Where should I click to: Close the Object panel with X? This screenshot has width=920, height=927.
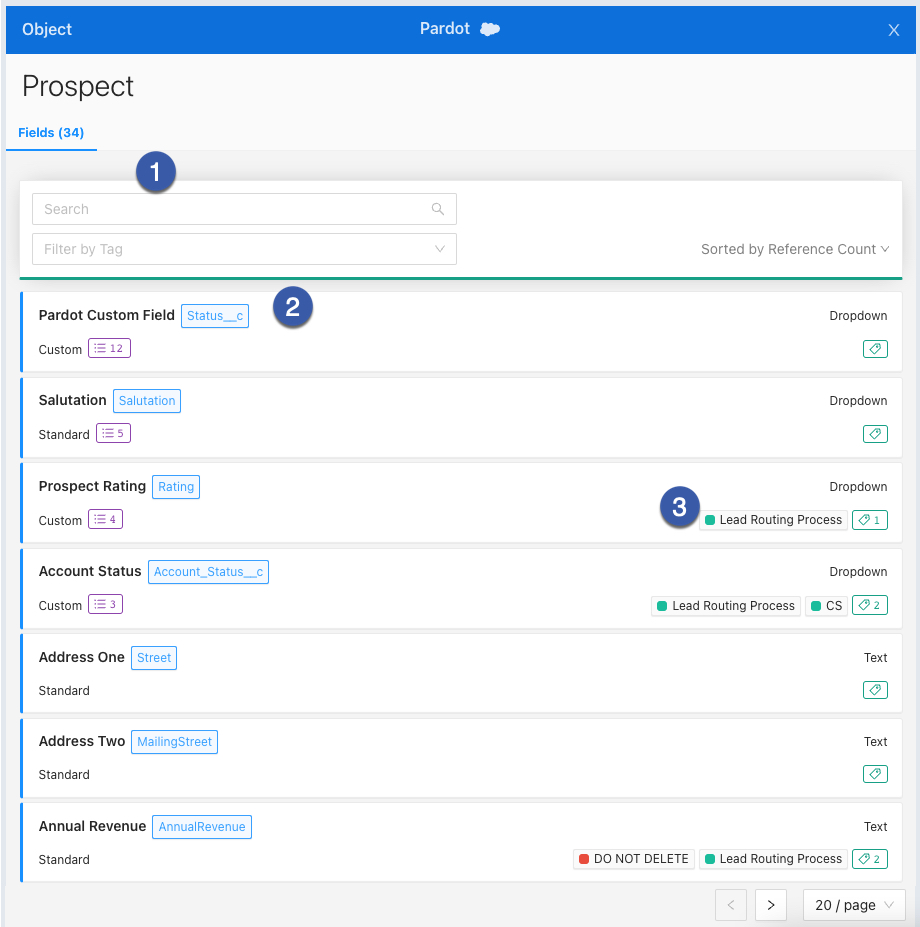click(x=893, y=30)
